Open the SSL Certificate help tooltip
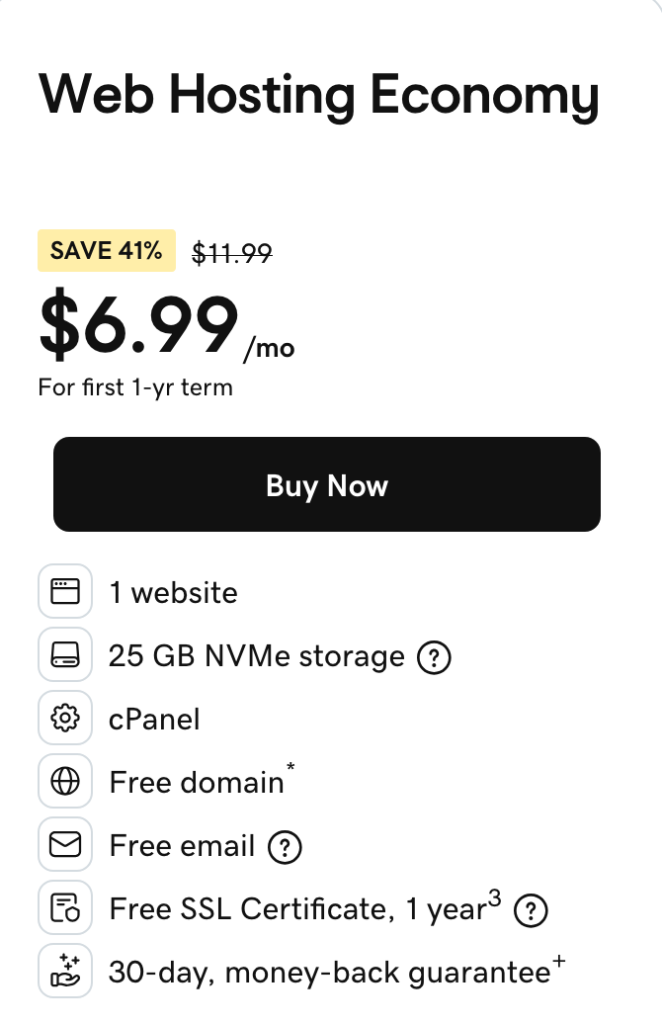Image resolution: width=662 pixels, height=1024 pixels. [529, 911]
